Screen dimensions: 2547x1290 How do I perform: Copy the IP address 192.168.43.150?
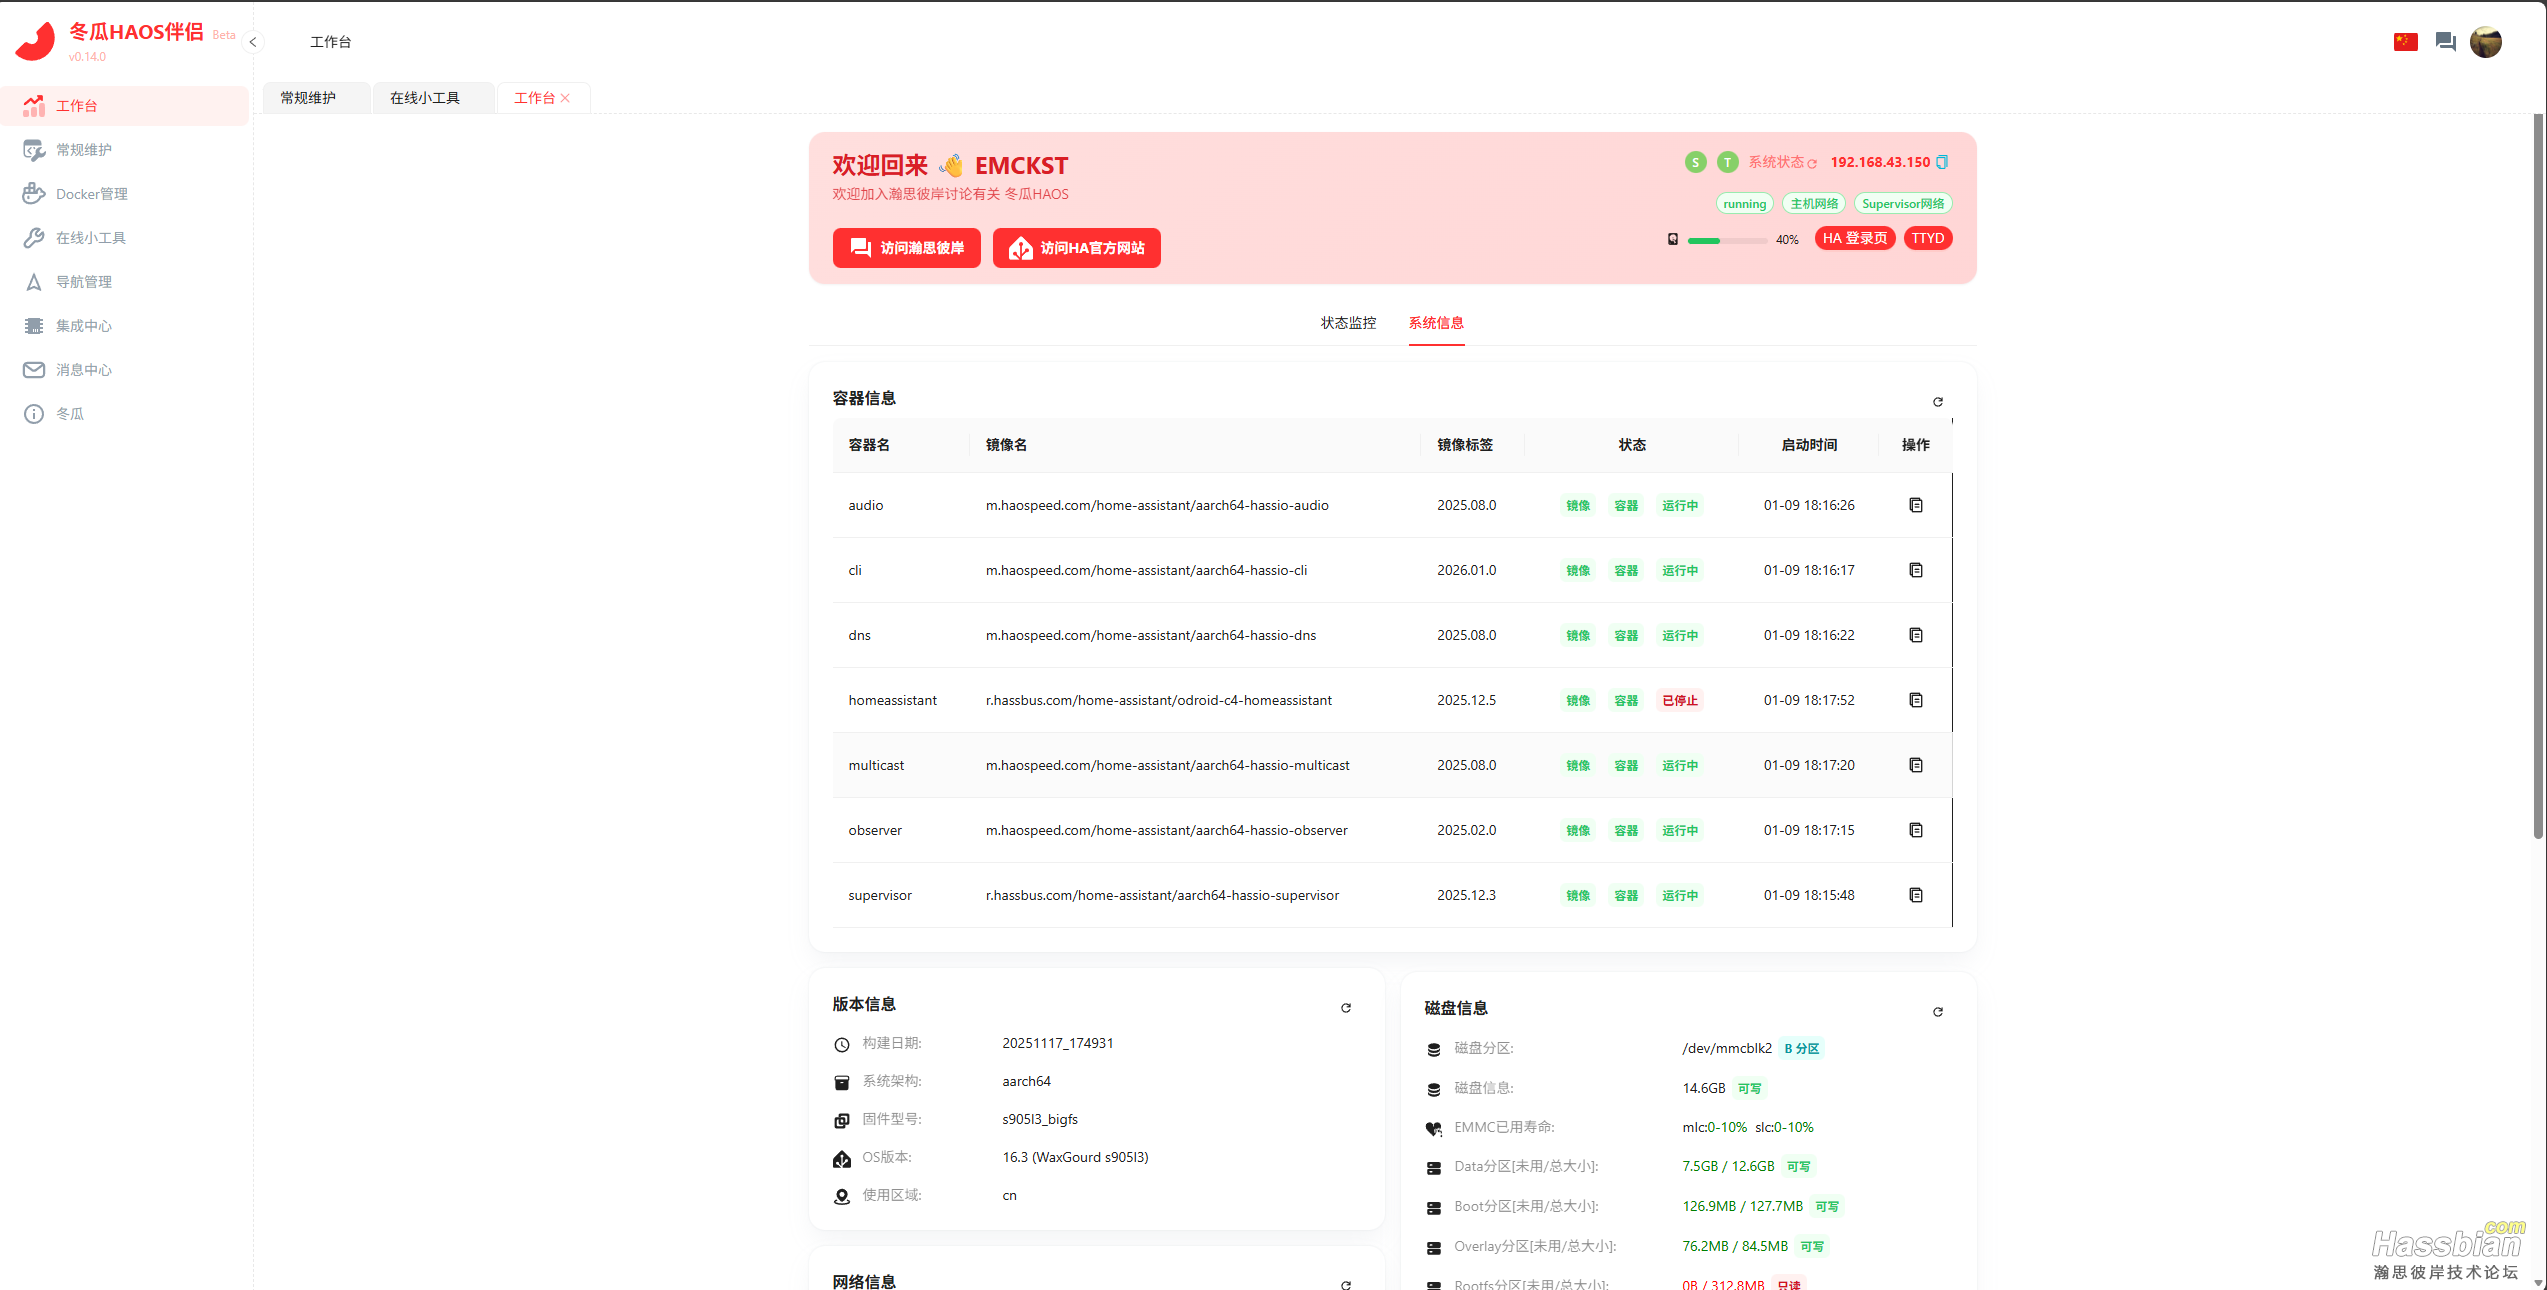(1942, 162)
